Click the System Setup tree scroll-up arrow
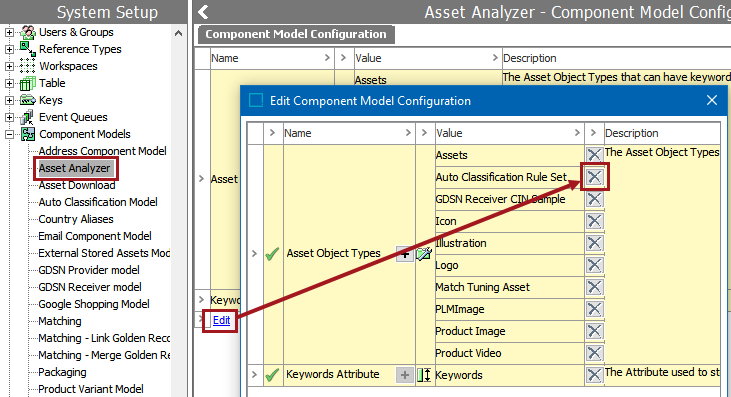This screenshot has width=731, height=397. tap(178, 34)
